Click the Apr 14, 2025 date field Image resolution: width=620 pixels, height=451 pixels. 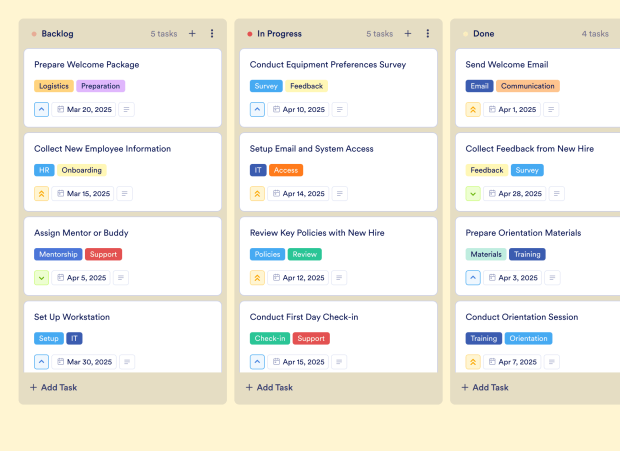[300, 194]
